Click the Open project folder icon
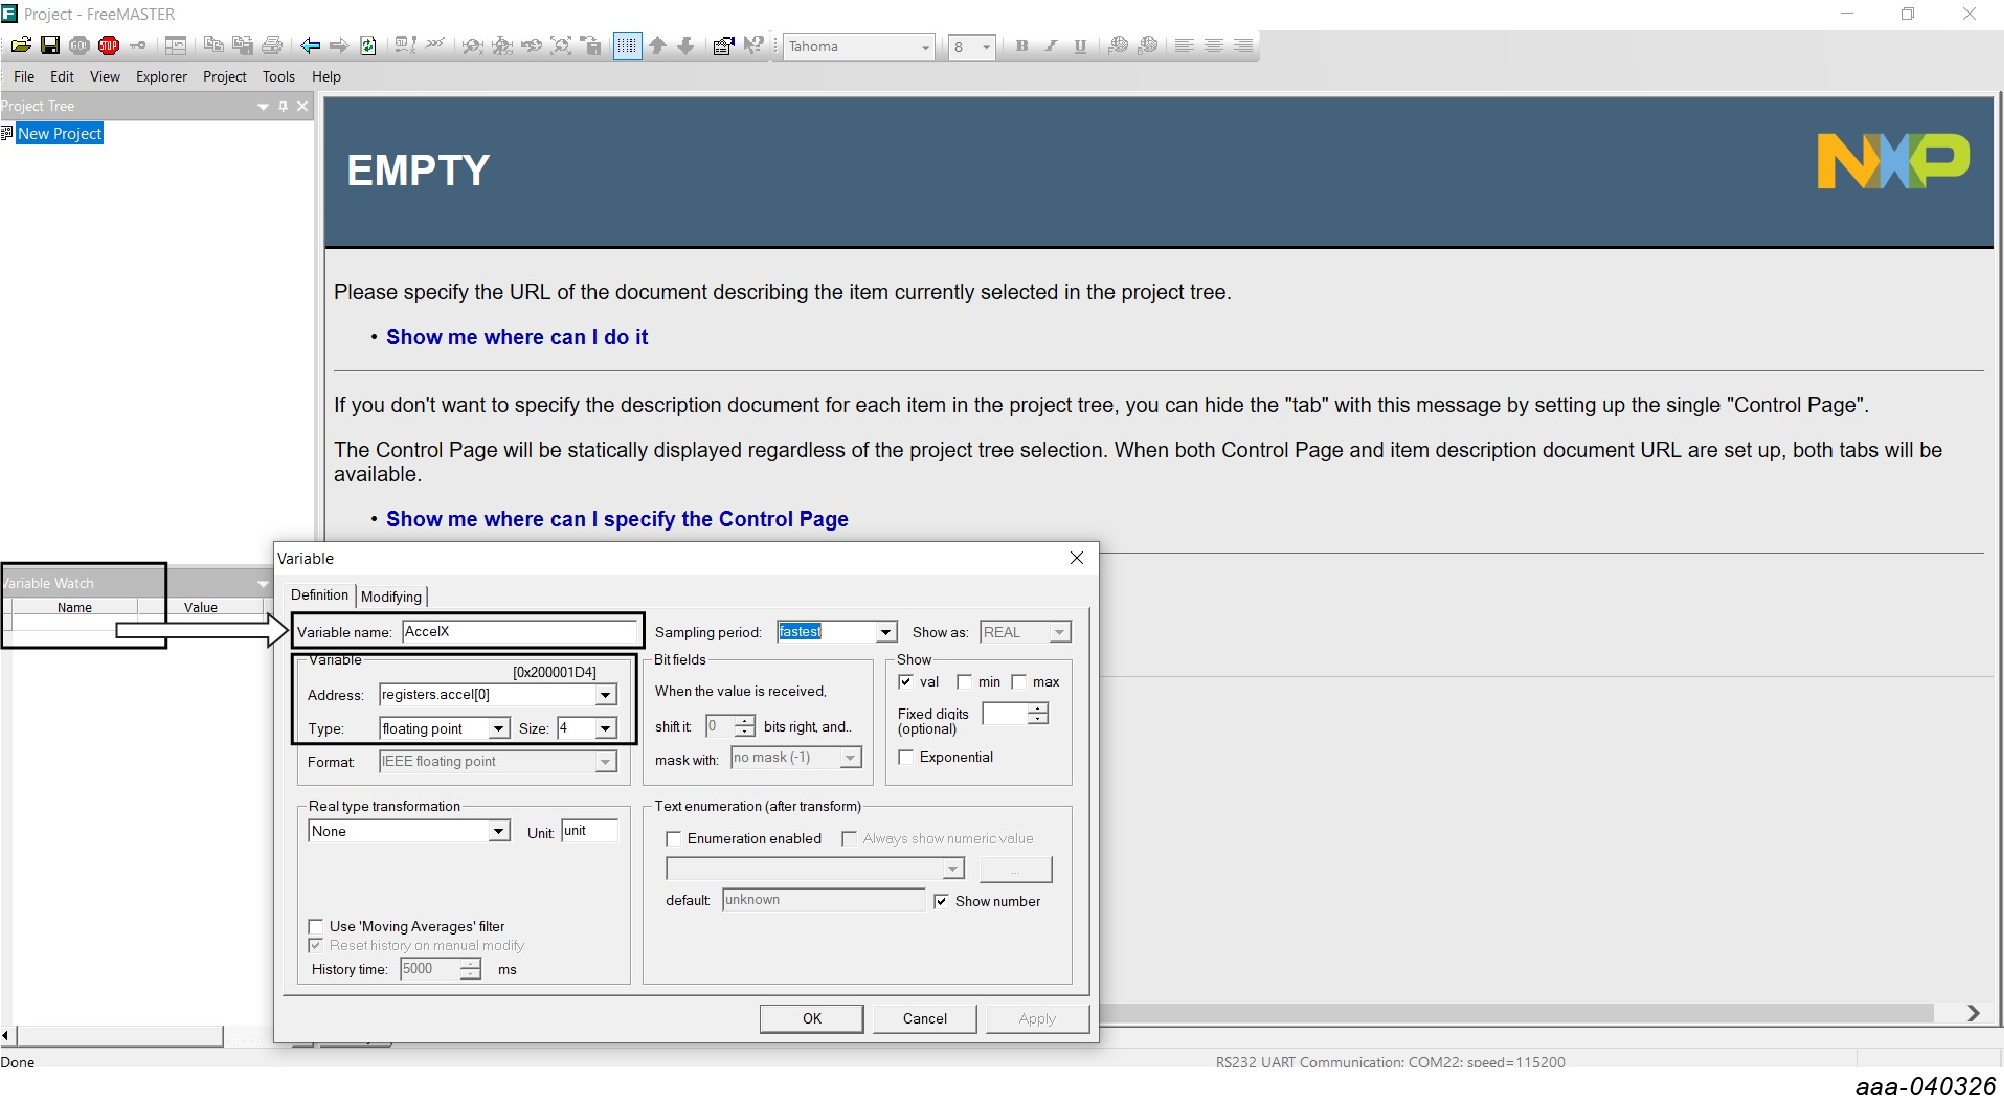Viewport: 2004px width, 1104px height. [21, 46]
